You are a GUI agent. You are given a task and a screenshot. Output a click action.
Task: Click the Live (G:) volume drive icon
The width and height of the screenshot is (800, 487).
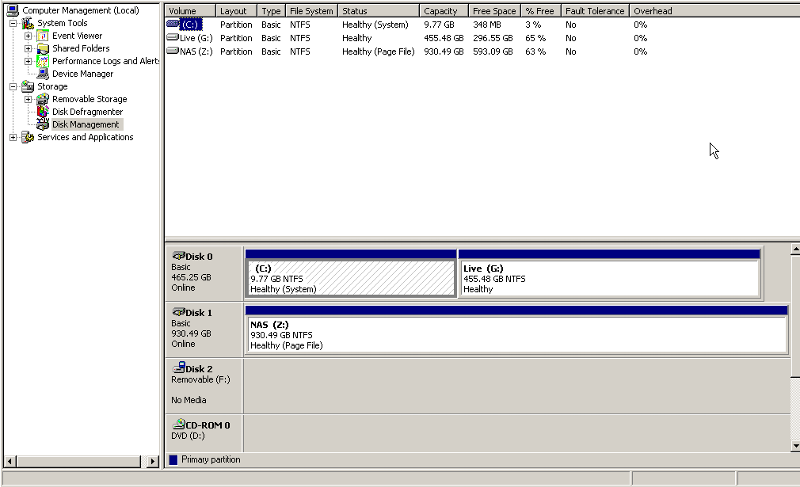(172, 37)
